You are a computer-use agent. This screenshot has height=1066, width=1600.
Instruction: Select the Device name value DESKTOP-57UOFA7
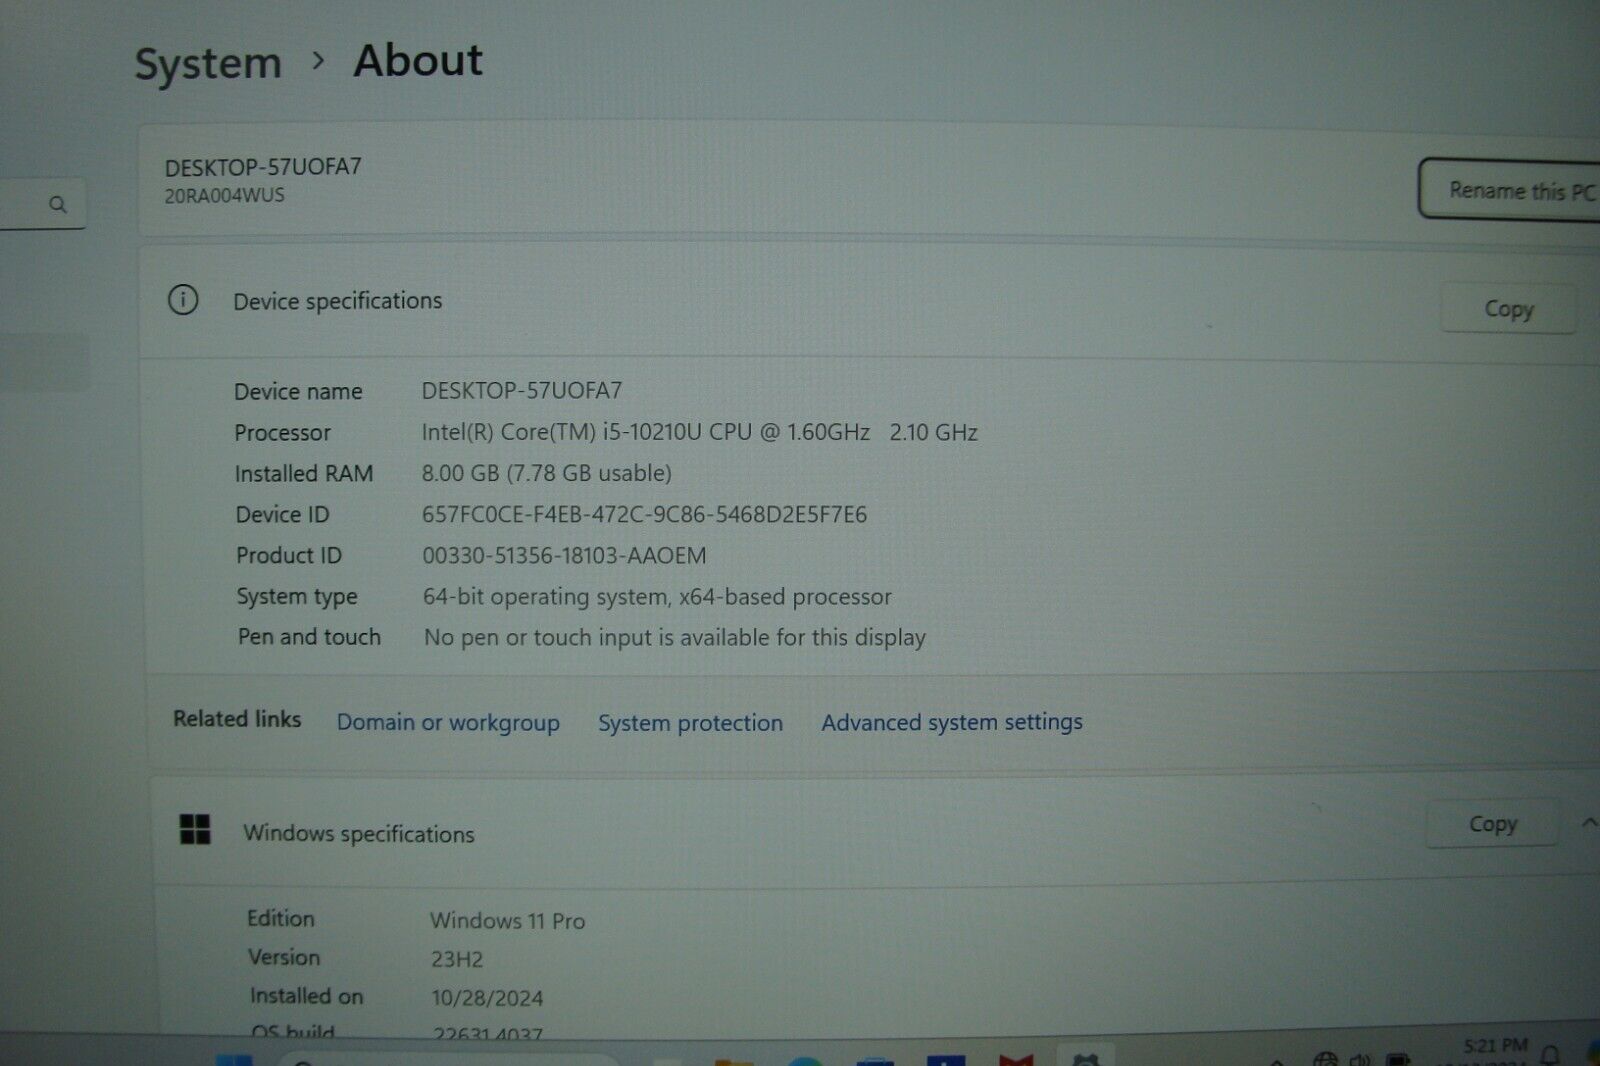pos(521,391)
